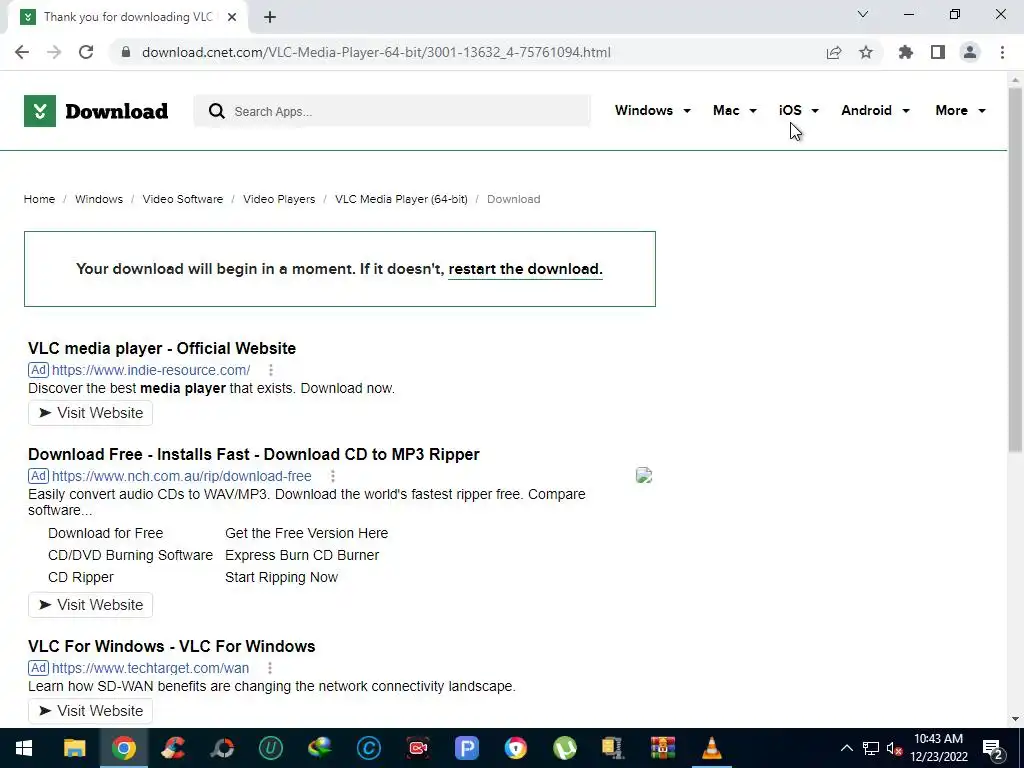Click the 'Download for Free' sitelink
Viewport: 1024px width, 768px height.
coord(106,534)
